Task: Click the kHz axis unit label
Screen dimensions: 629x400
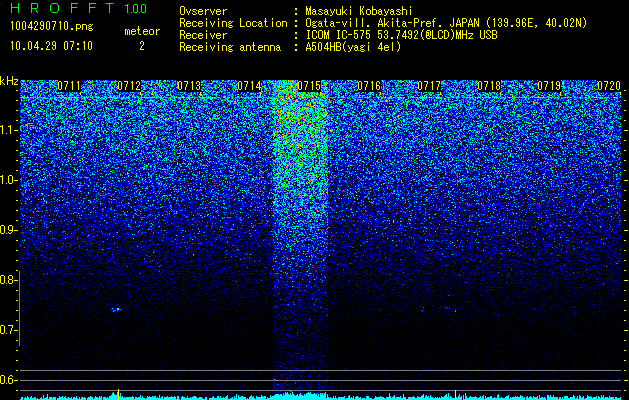Action: [x=9, y=81]
